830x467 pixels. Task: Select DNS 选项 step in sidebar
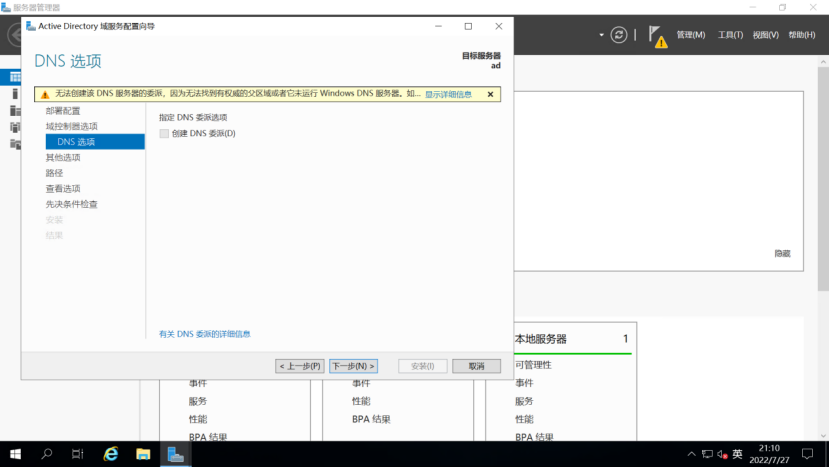tap(95, 141)
